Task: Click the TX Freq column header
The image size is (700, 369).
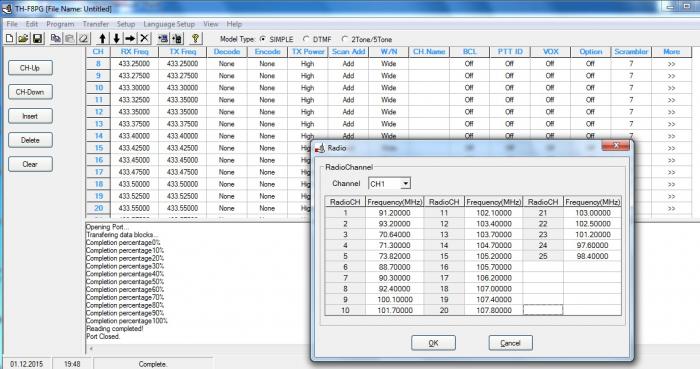Action: 183,52
